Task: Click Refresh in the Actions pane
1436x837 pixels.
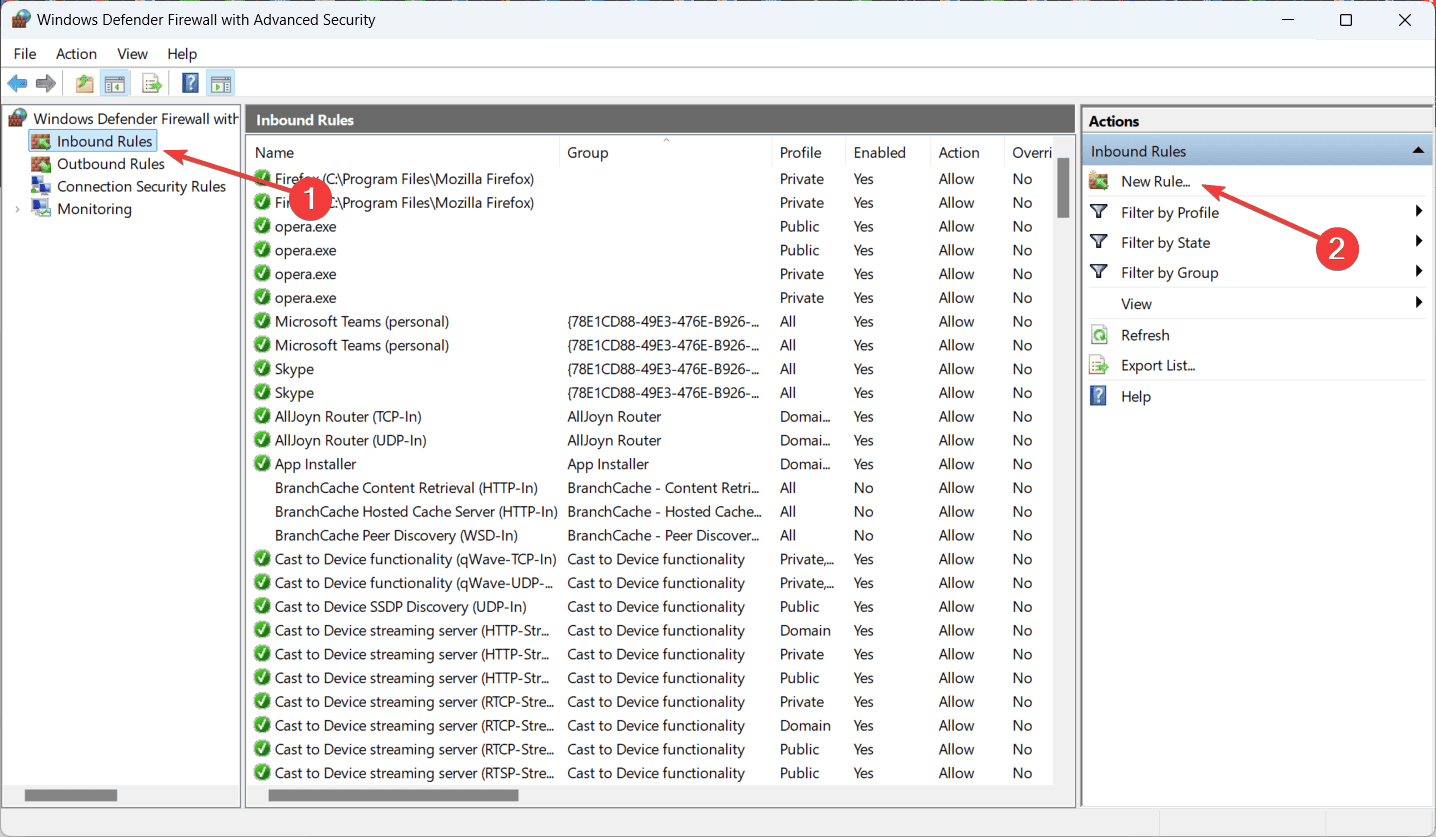Action: pyautogui.click(x=1145, y=335)
